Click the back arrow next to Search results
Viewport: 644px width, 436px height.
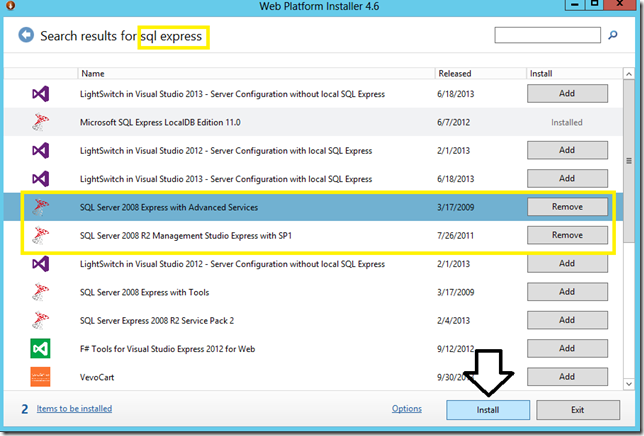click(26, 35)
